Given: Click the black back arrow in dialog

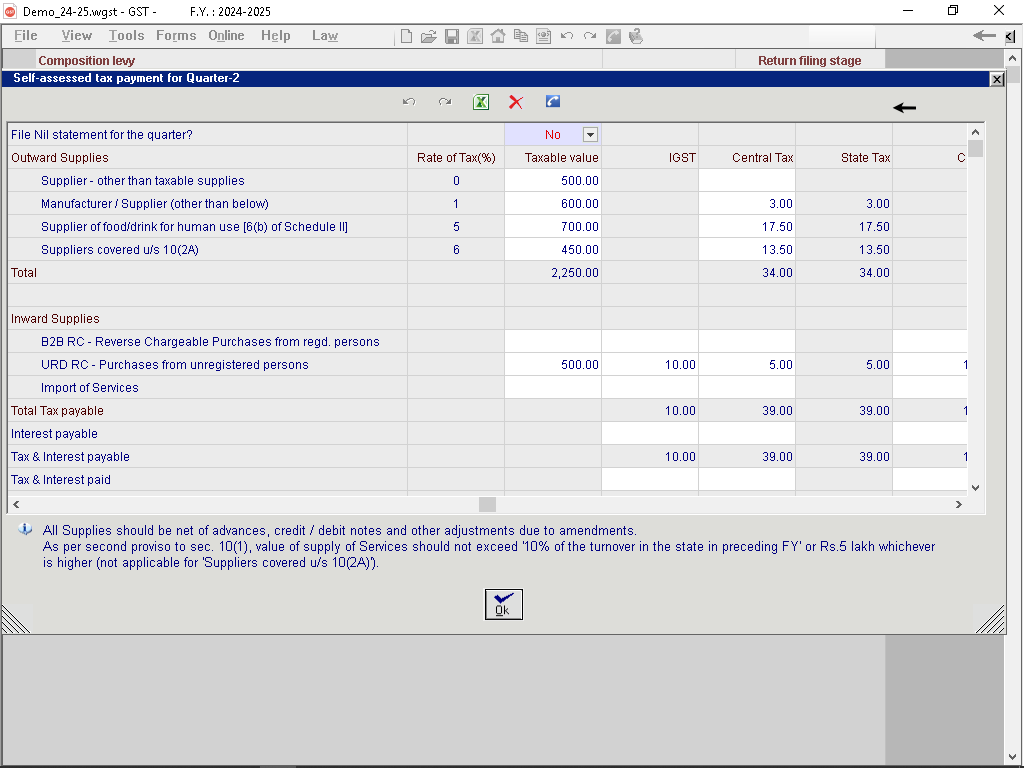Looking at the screenshot, I should 904,108.
